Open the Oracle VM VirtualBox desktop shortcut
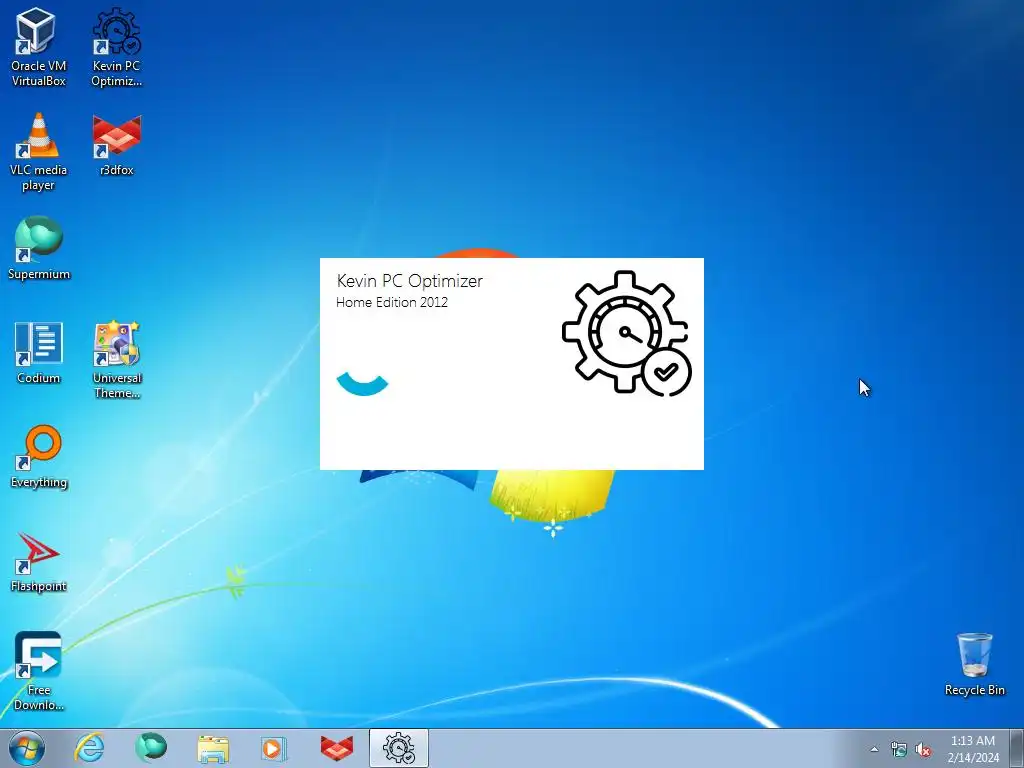The height and width of the screenshot is (768, 1024). pyautogui.click(x=38, y=48)
